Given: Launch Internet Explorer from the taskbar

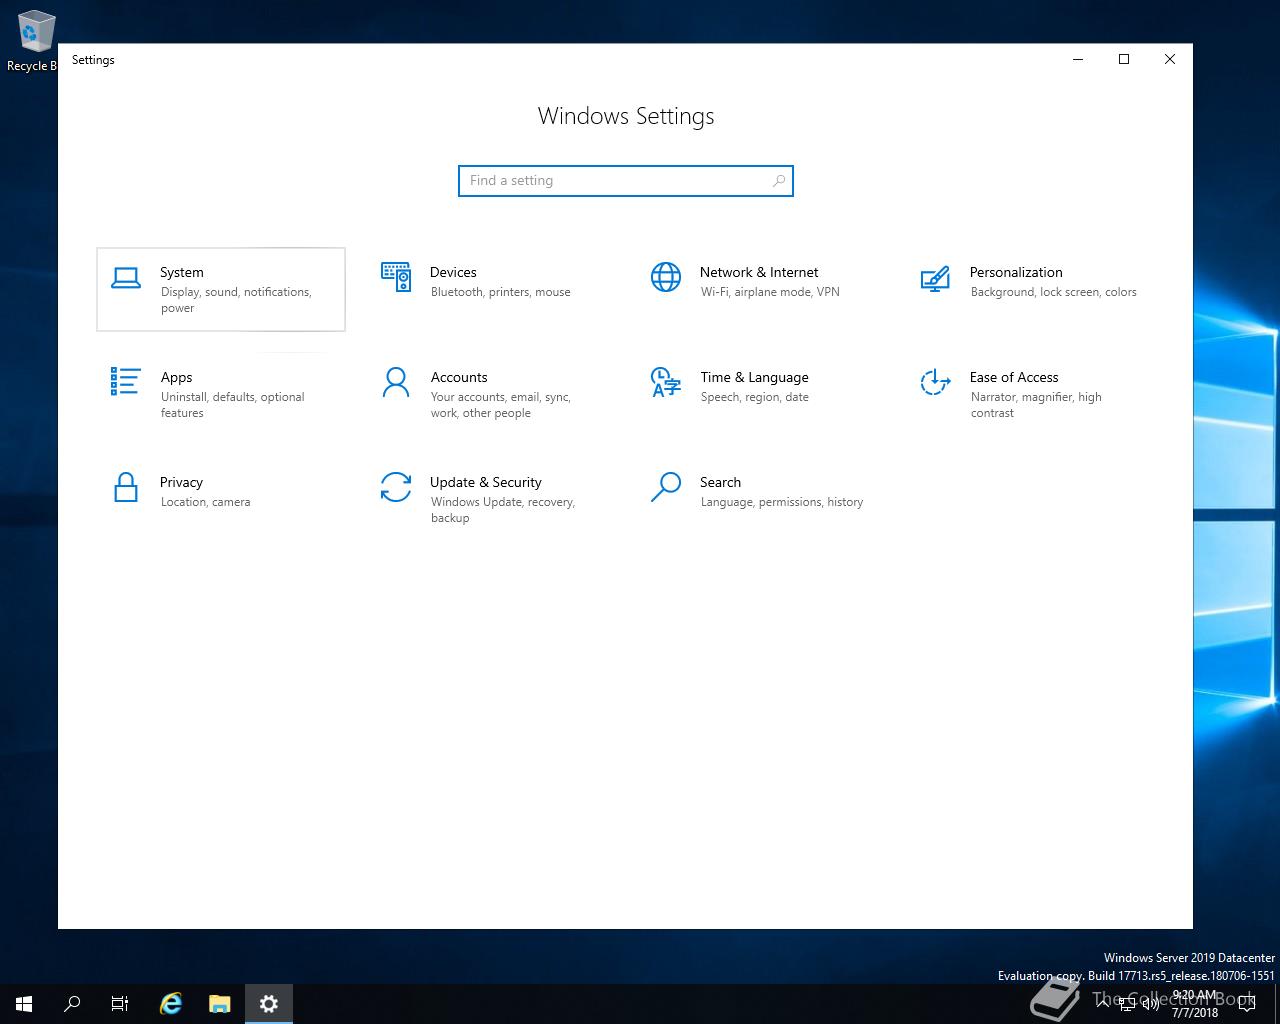Looking at the screenshot, I should pos(171,1004).
